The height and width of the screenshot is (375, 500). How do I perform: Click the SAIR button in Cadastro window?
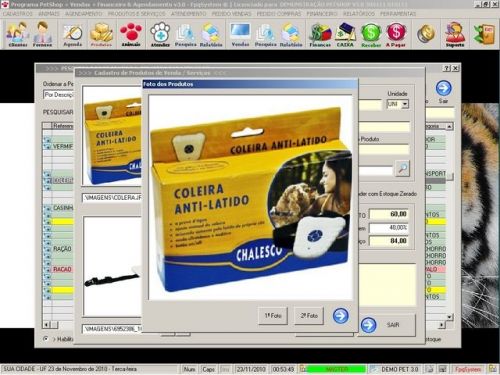(388, 325)
